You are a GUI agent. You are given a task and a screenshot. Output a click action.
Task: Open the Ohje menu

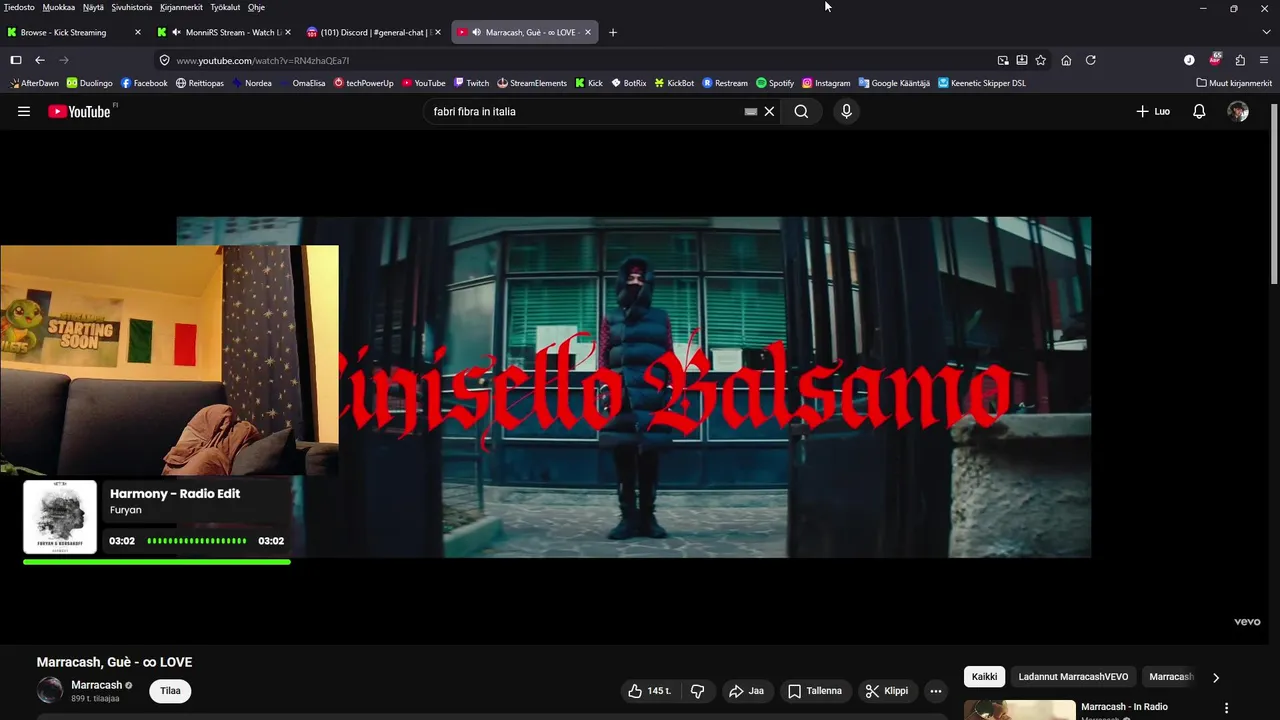coord(256,7)
